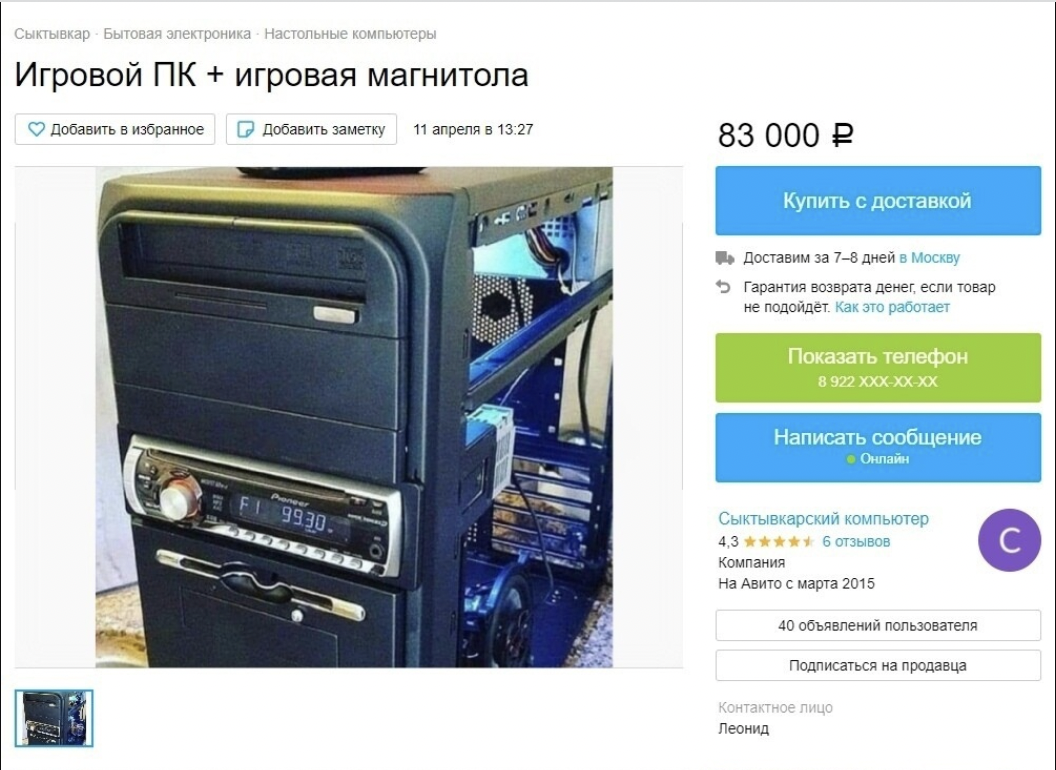
Task: Open the 6 отзывов reviews link
Action: 856,542
